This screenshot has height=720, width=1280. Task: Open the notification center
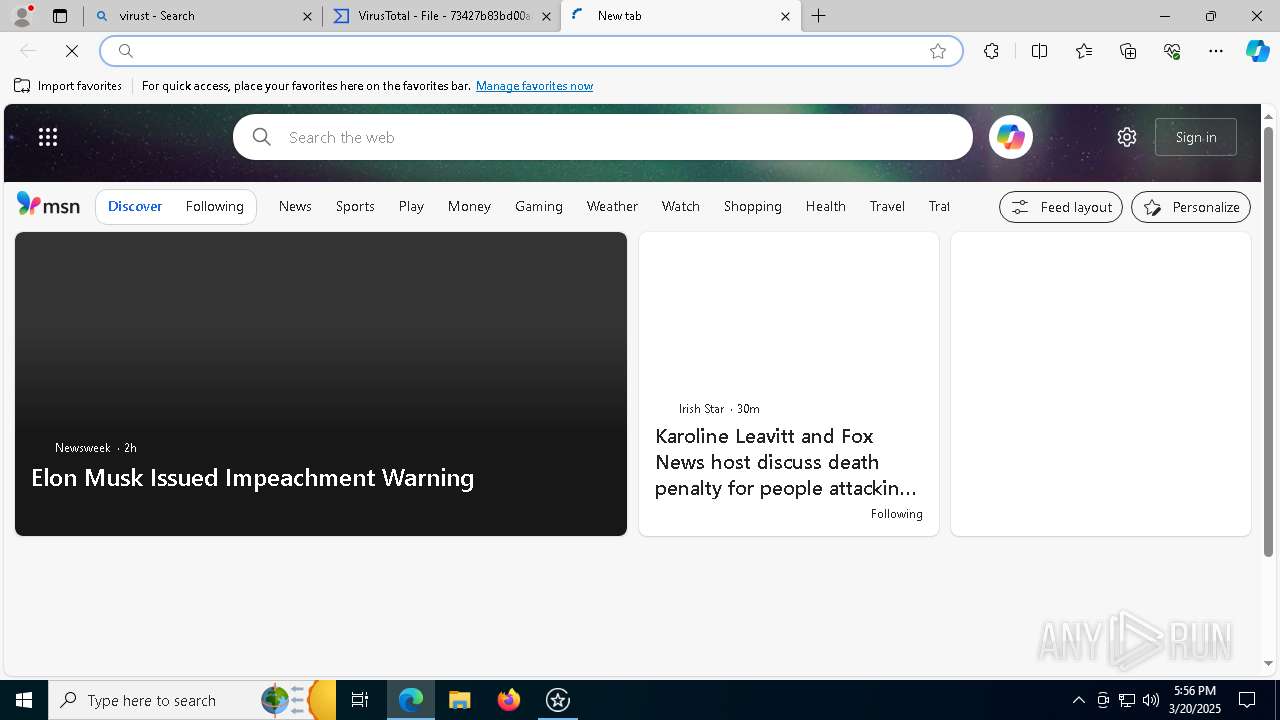pyautogui.click(x=1247, y=700)
